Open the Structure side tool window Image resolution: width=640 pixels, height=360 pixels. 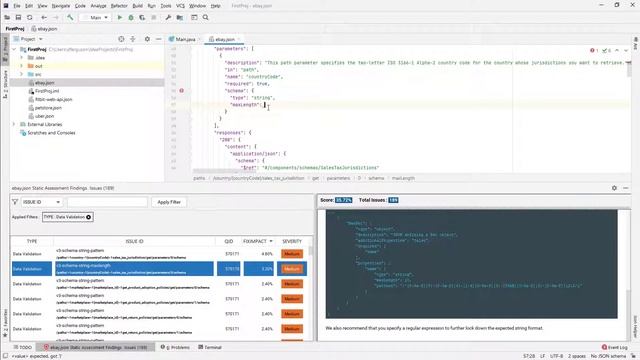[5, 84]
